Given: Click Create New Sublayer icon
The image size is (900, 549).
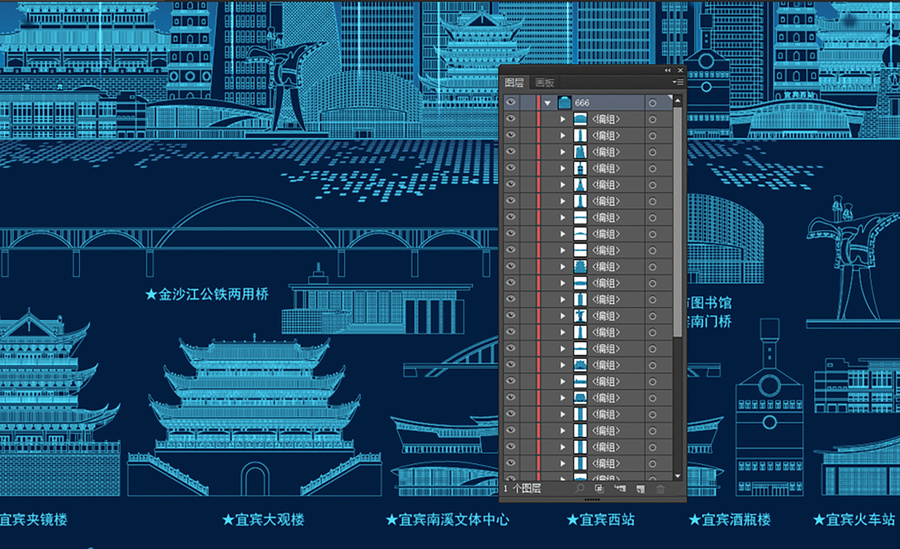Looking at the screenshot, I should coord(620,488).
